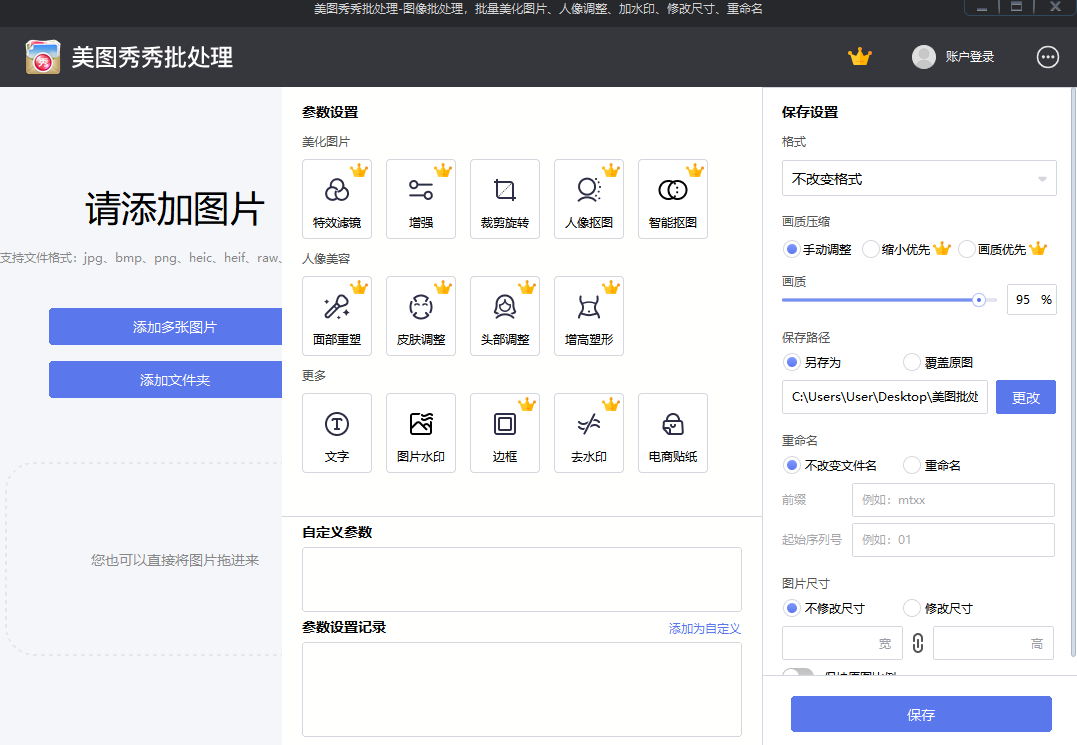Adjust the 画质 quality slider
The width and height of the screenshot is (1077, 745).
click(977, 299)
